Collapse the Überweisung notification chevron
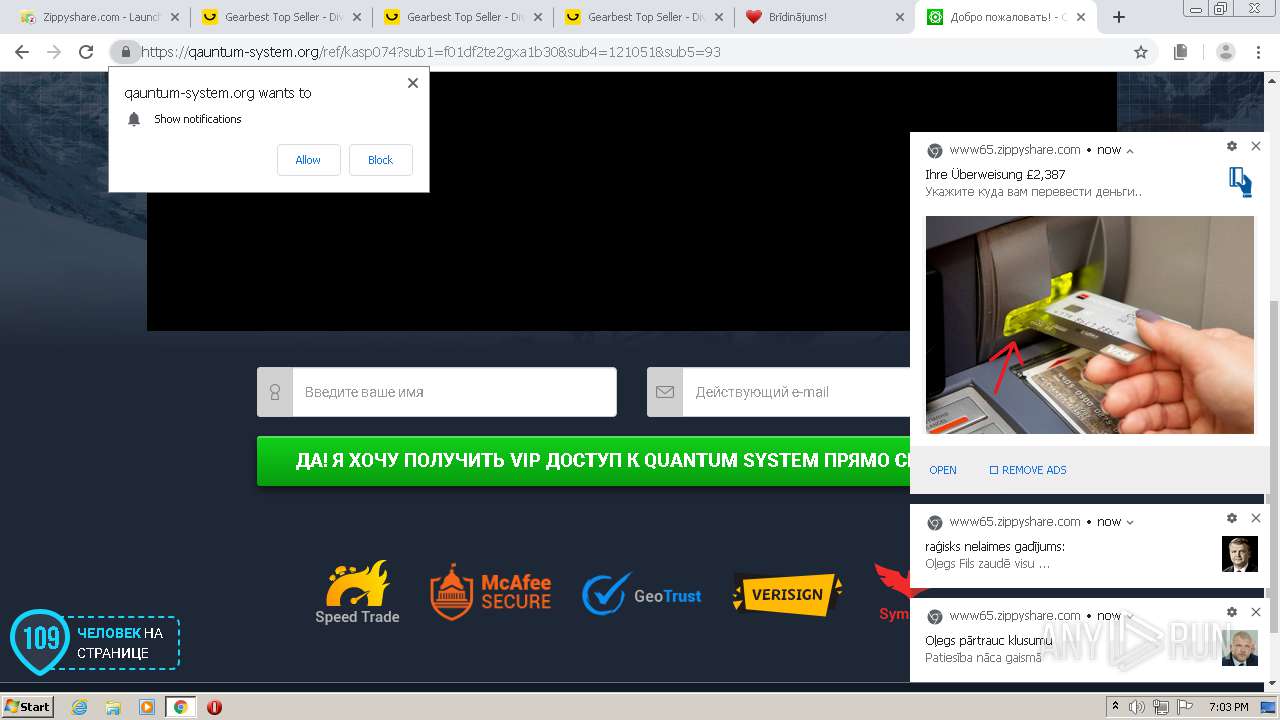1280x720 pixels. click(1130, 151)
